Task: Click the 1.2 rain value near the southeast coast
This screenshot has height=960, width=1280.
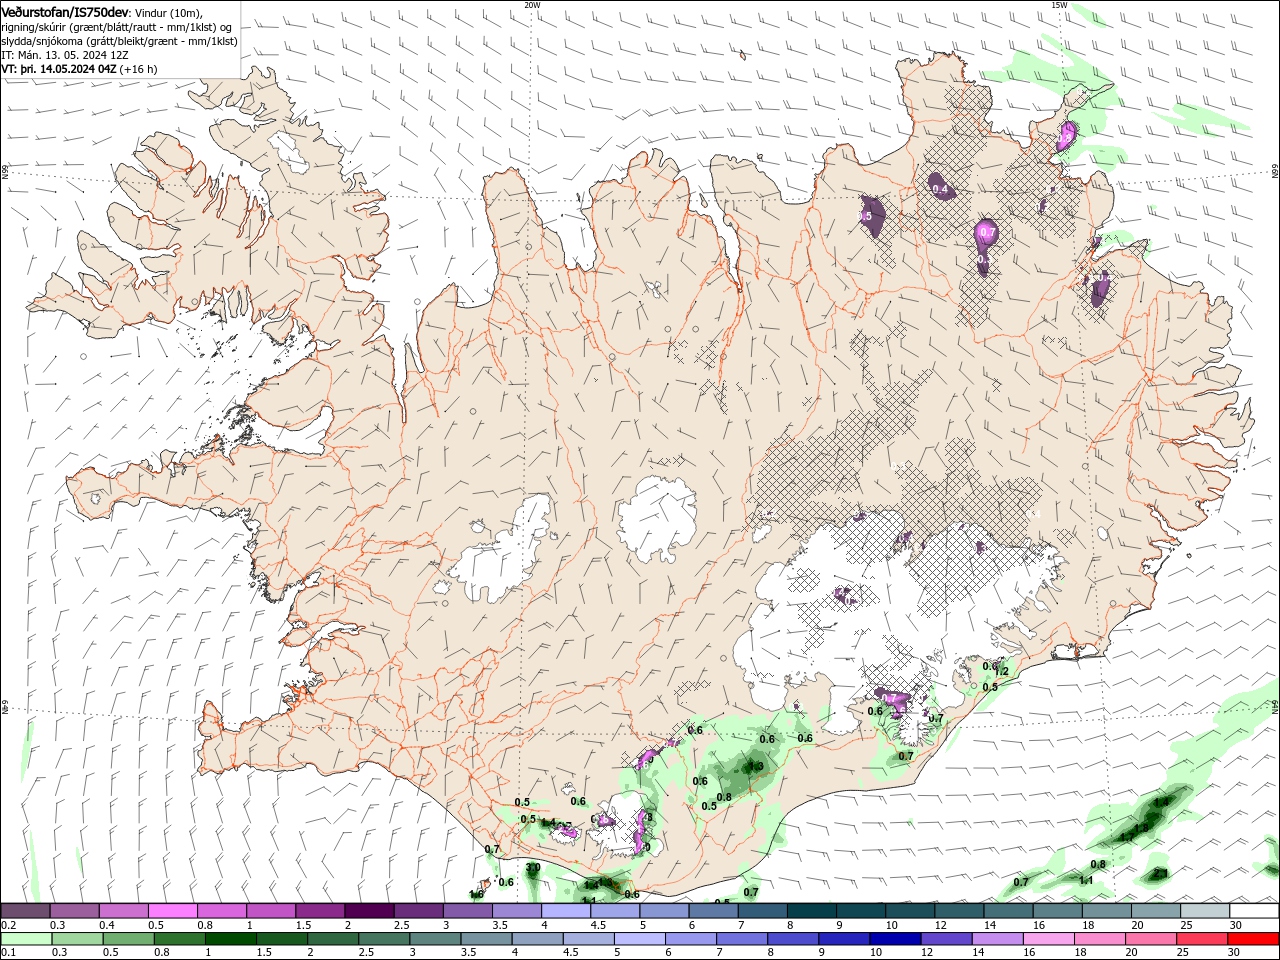Action: 1002,671
